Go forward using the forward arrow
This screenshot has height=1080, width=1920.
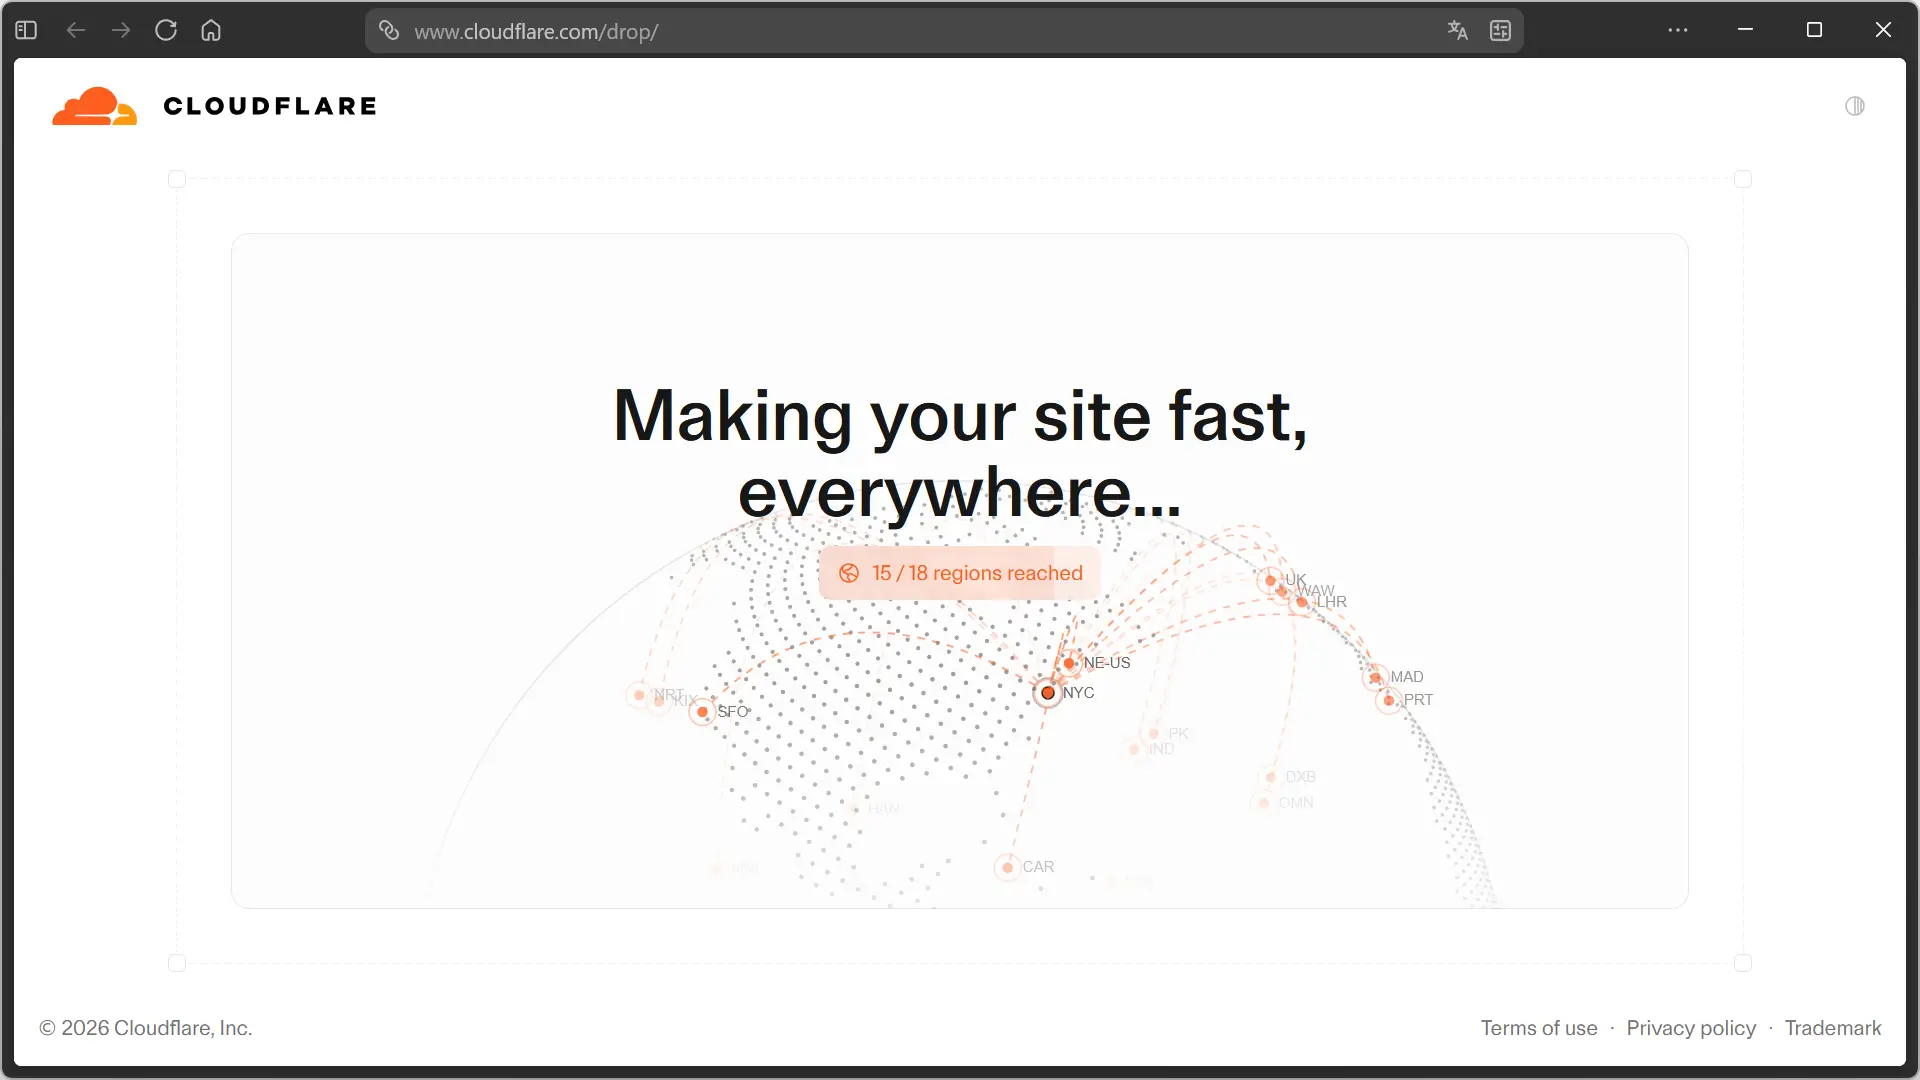coord(121,30)
